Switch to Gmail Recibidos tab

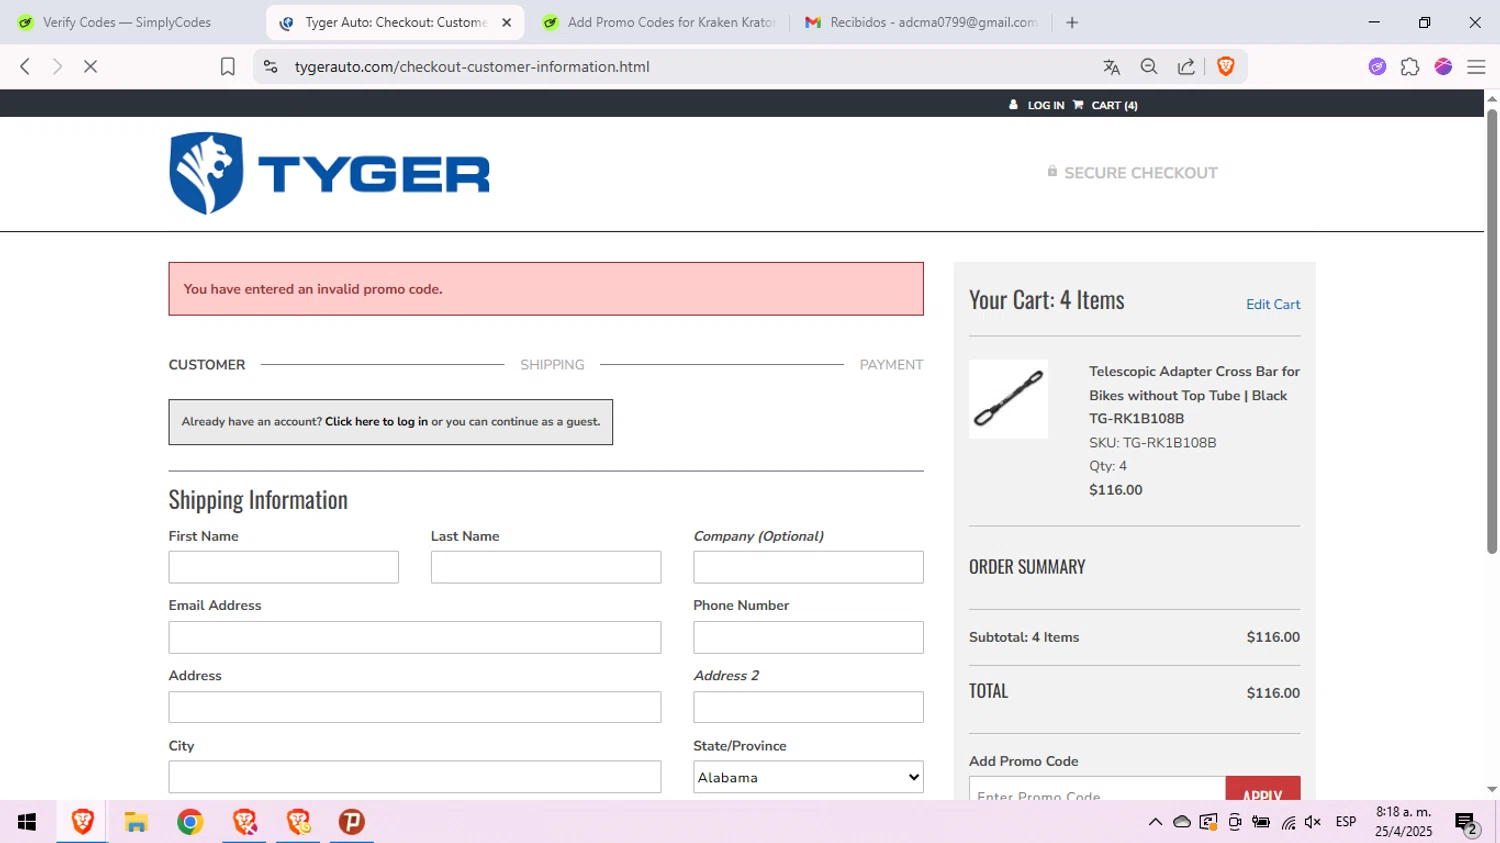pos(922,22)
